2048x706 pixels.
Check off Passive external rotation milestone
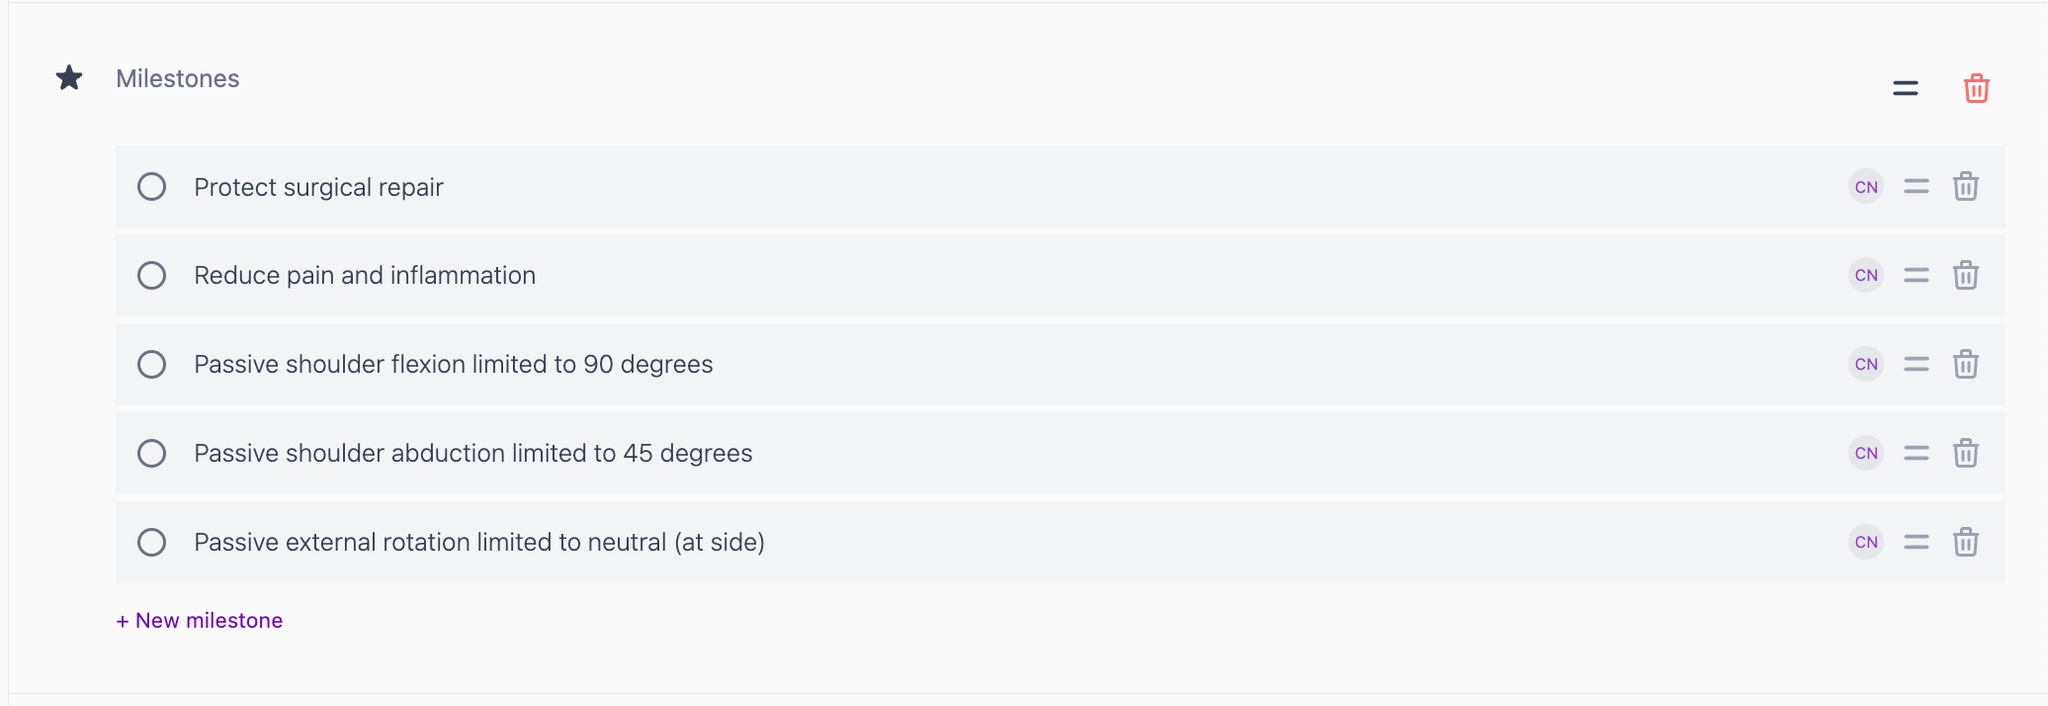[x=152, y=542]
